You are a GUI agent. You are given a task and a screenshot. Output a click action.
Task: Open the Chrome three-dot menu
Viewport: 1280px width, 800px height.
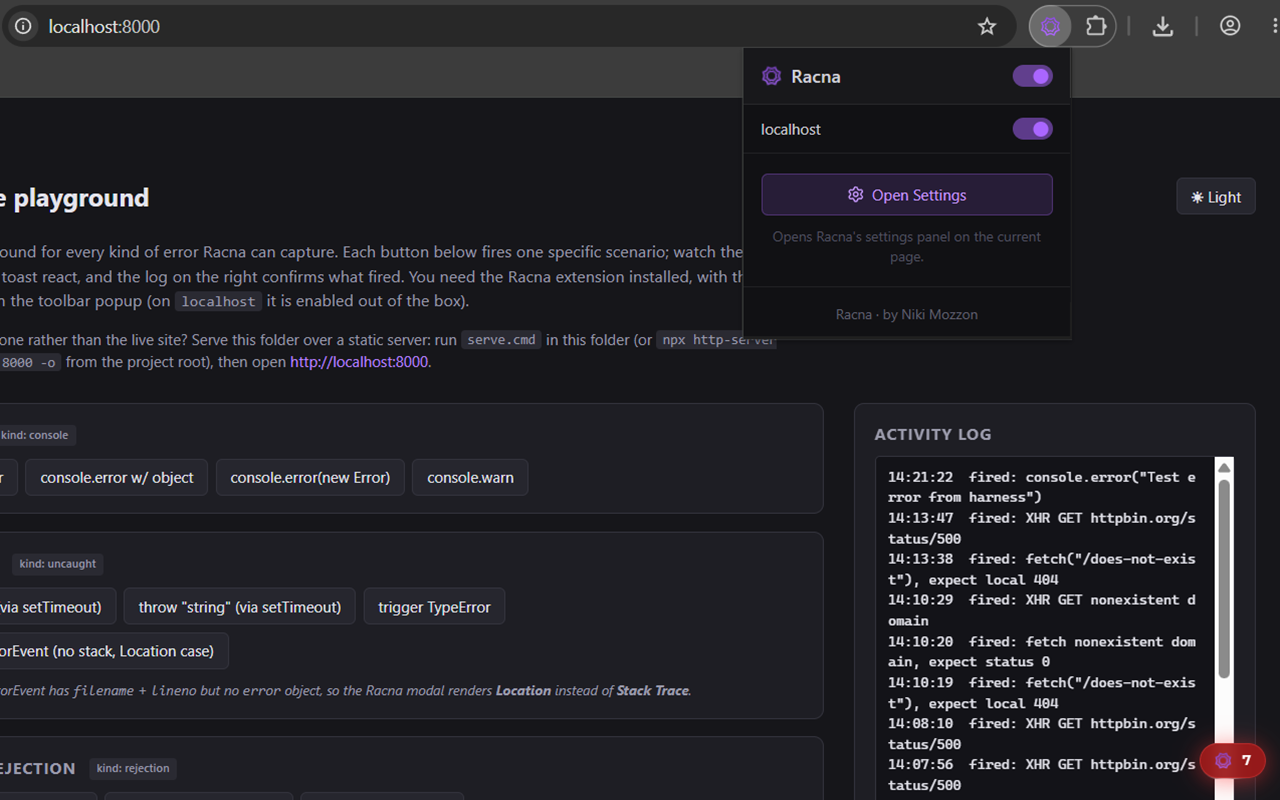(x=1274, y=27)
